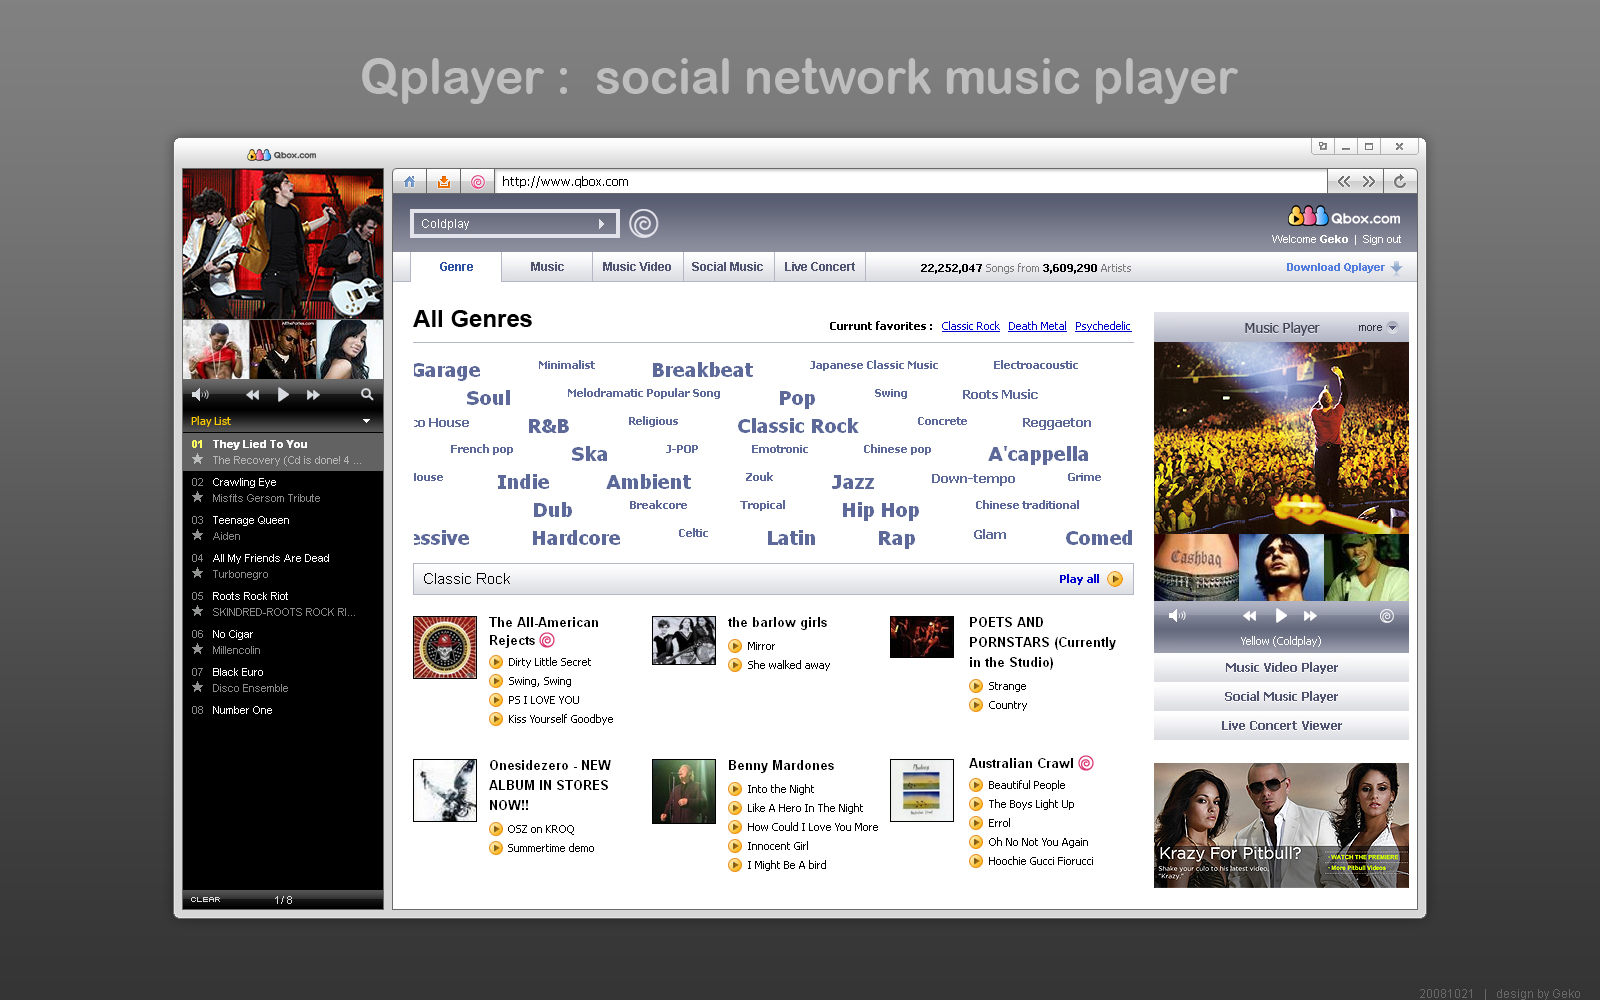Play the song Strange
The image size is (1600, 1000).
(x=976, y=686)
